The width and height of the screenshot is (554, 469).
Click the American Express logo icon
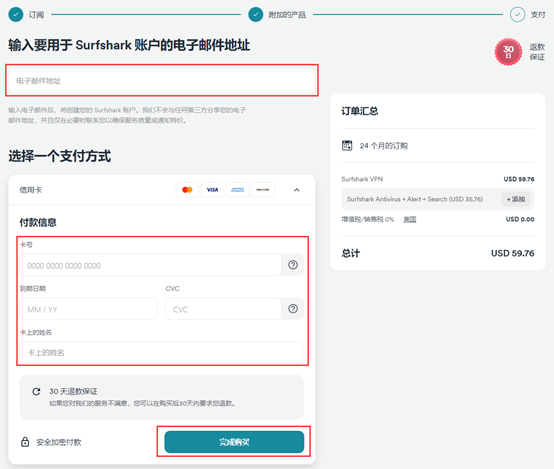237,190
